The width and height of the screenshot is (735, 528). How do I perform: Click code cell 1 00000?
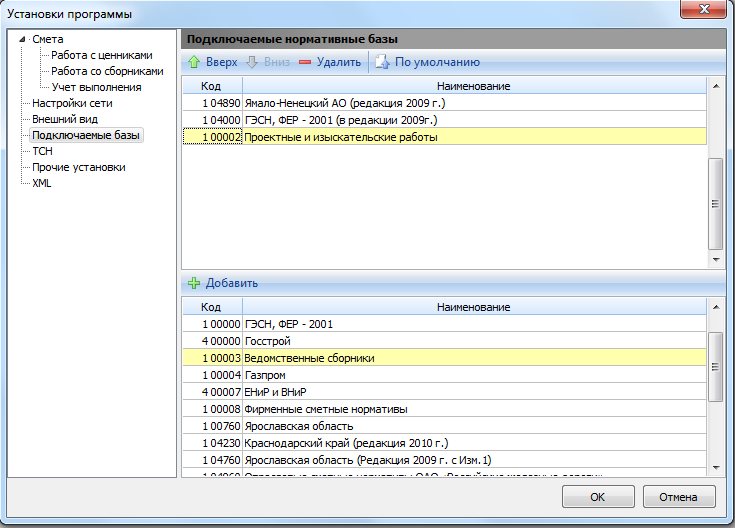[x=212, y=324]
